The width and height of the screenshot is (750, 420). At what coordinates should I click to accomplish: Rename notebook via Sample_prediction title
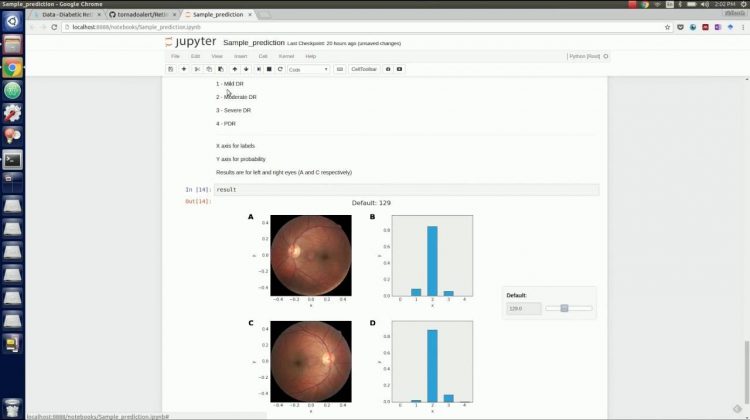coord(254,43)
